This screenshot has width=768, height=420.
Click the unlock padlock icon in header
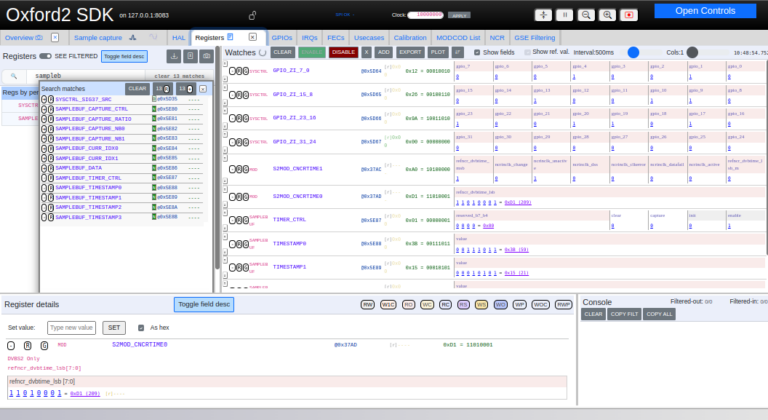click(251, 15)
